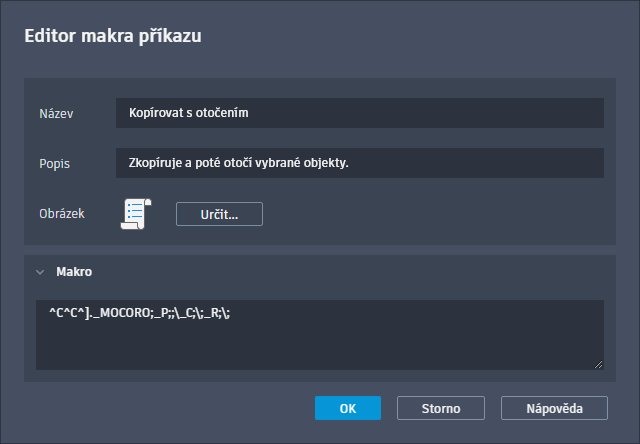This screenshot has height=444, width=640.
Task: Click the text Kopírovat s otočením
Action: [188, 113]
